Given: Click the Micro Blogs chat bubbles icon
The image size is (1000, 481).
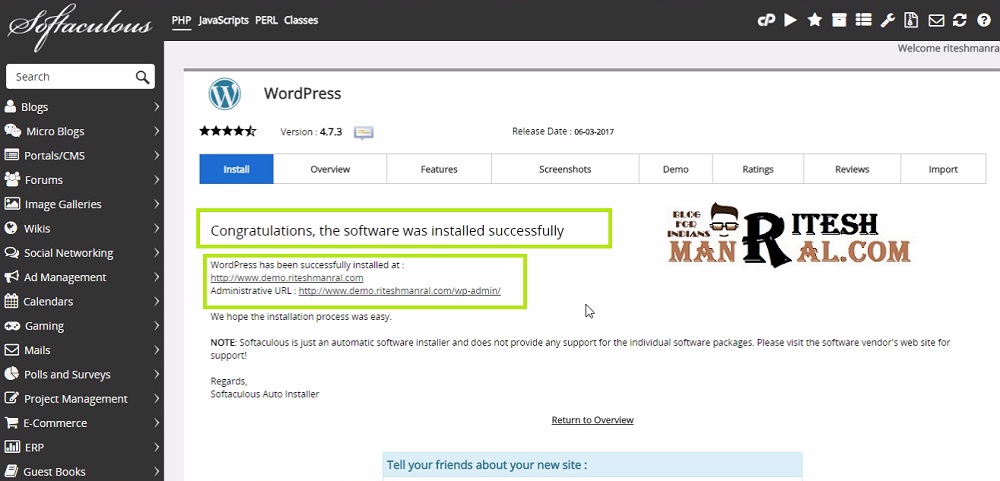Looking at the screenshot, I should 13,131.
